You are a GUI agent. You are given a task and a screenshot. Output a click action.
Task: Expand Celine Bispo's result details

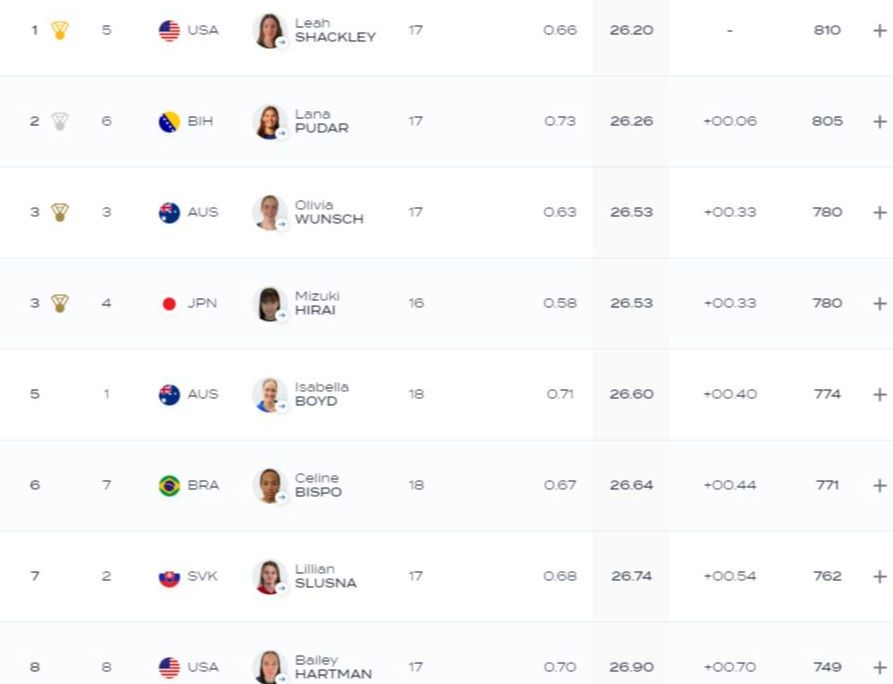click(x=880, y=486)
